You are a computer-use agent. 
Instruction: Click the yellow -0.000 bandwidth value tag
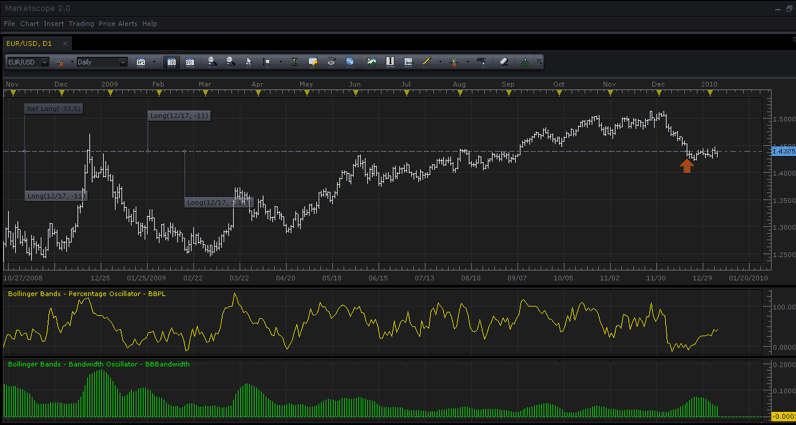tap(783, 417)
